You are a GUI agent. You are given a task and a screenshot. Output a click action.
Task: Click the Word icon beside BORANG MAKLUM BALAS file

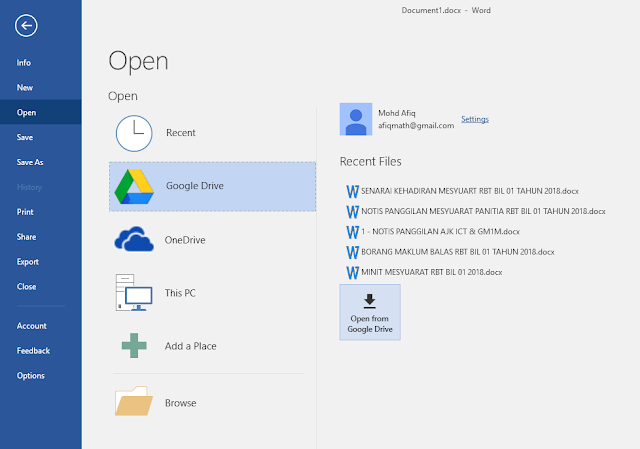pyautogui.click(x=353, y=252)
